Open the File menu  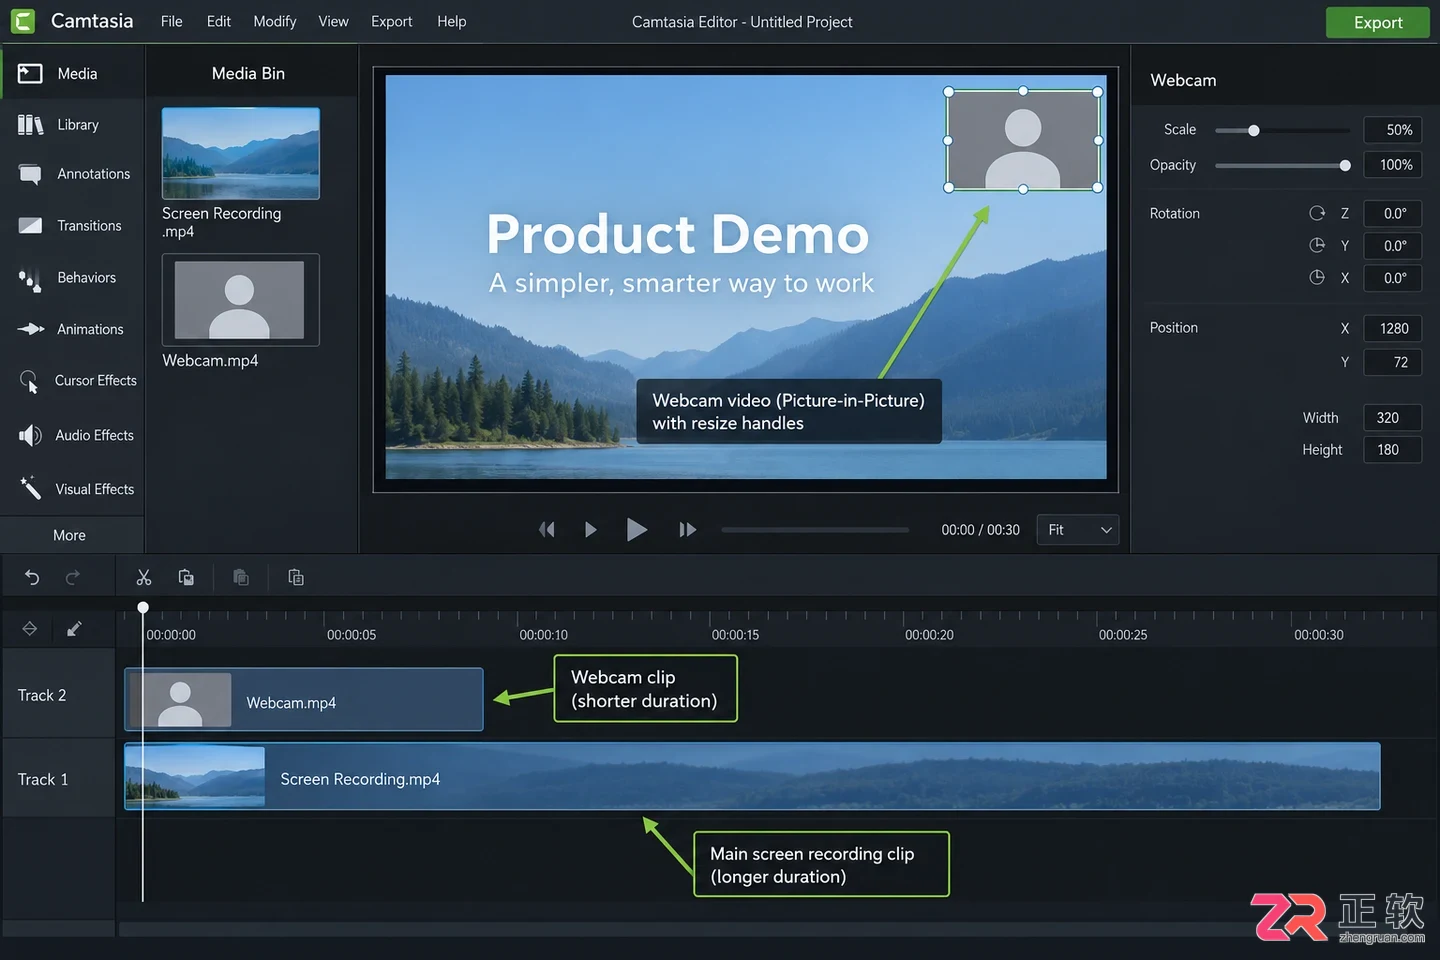tap(172, 21)
